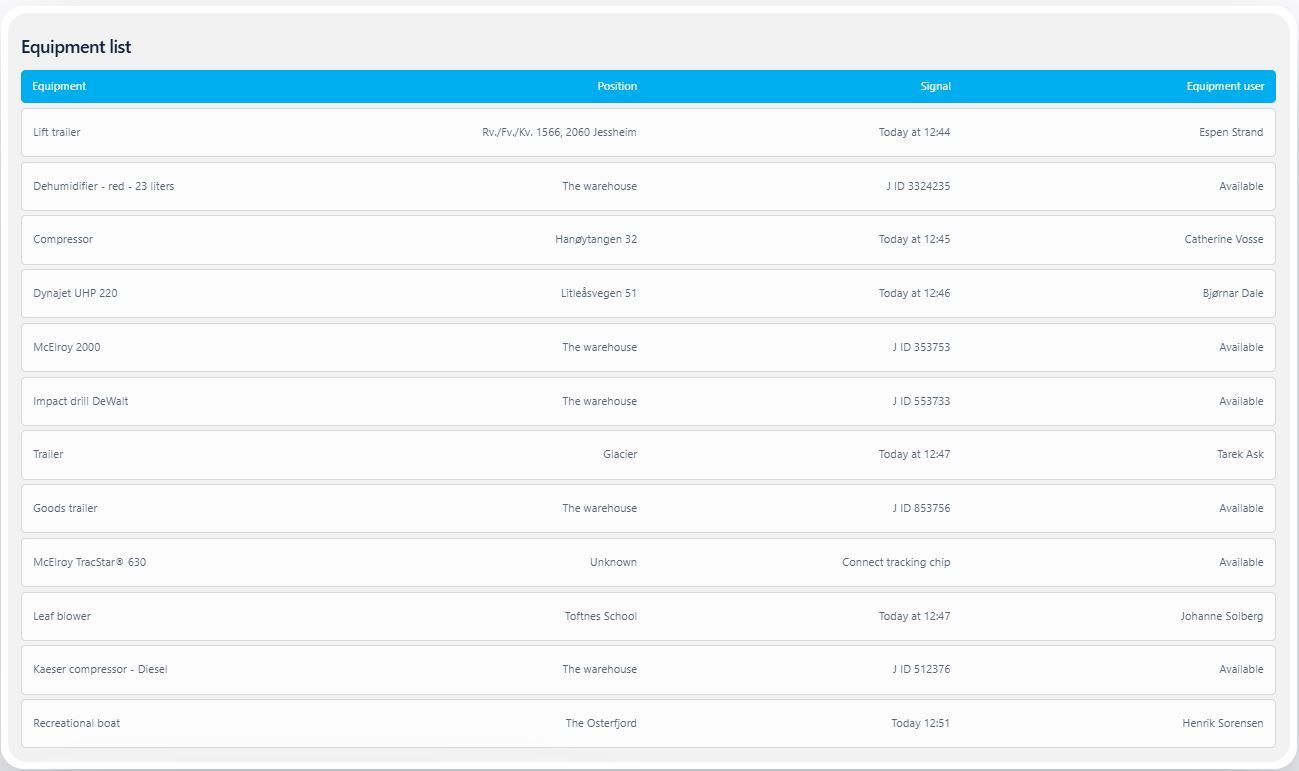Open the Recreational boat row

pos(77,723)
